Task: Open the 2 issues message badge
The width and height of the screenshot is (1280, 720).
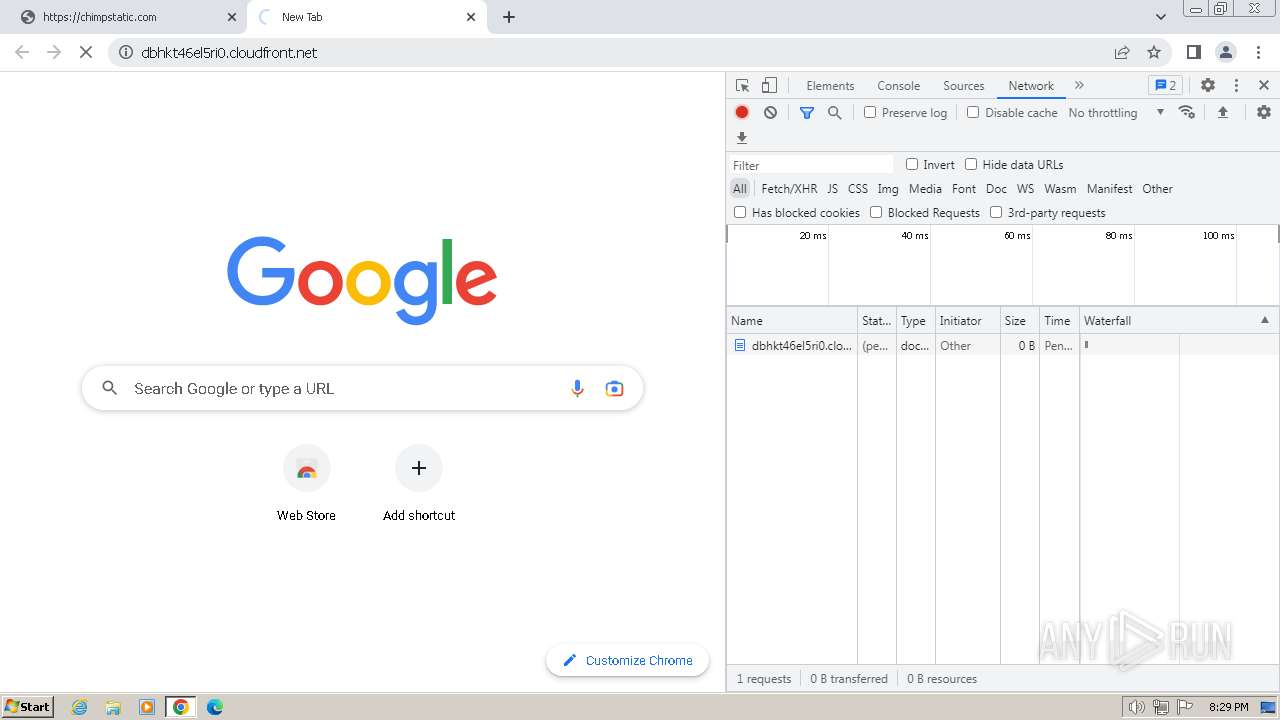Action: pyautogui.click(x=1165, y=86)
